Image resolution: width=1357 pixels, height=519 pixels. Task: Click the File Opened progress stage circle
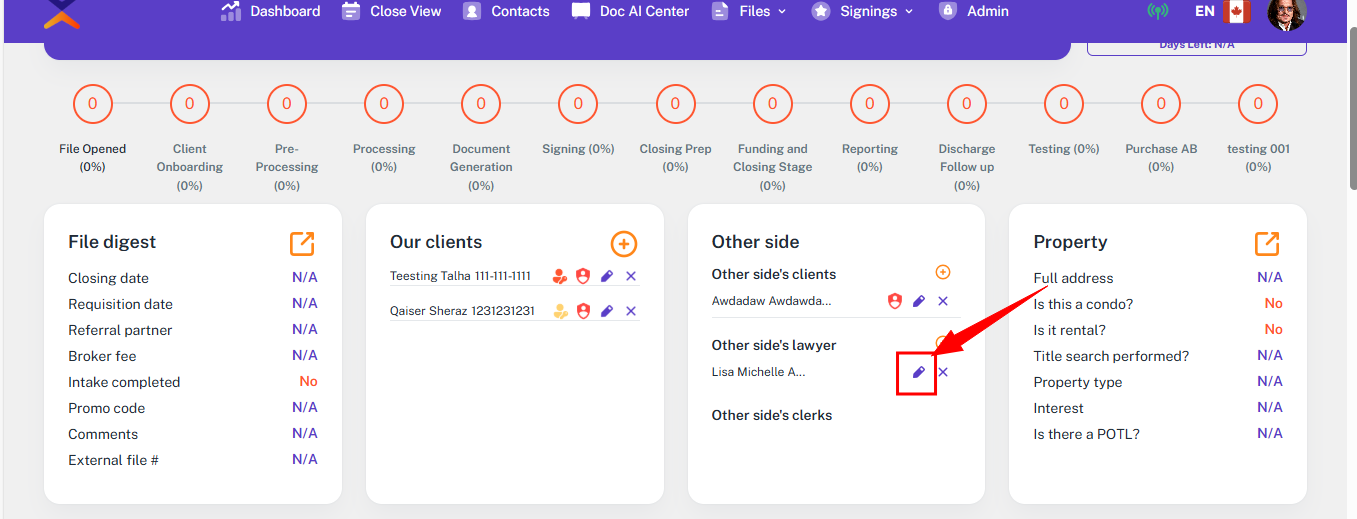[x=93, y=104]
